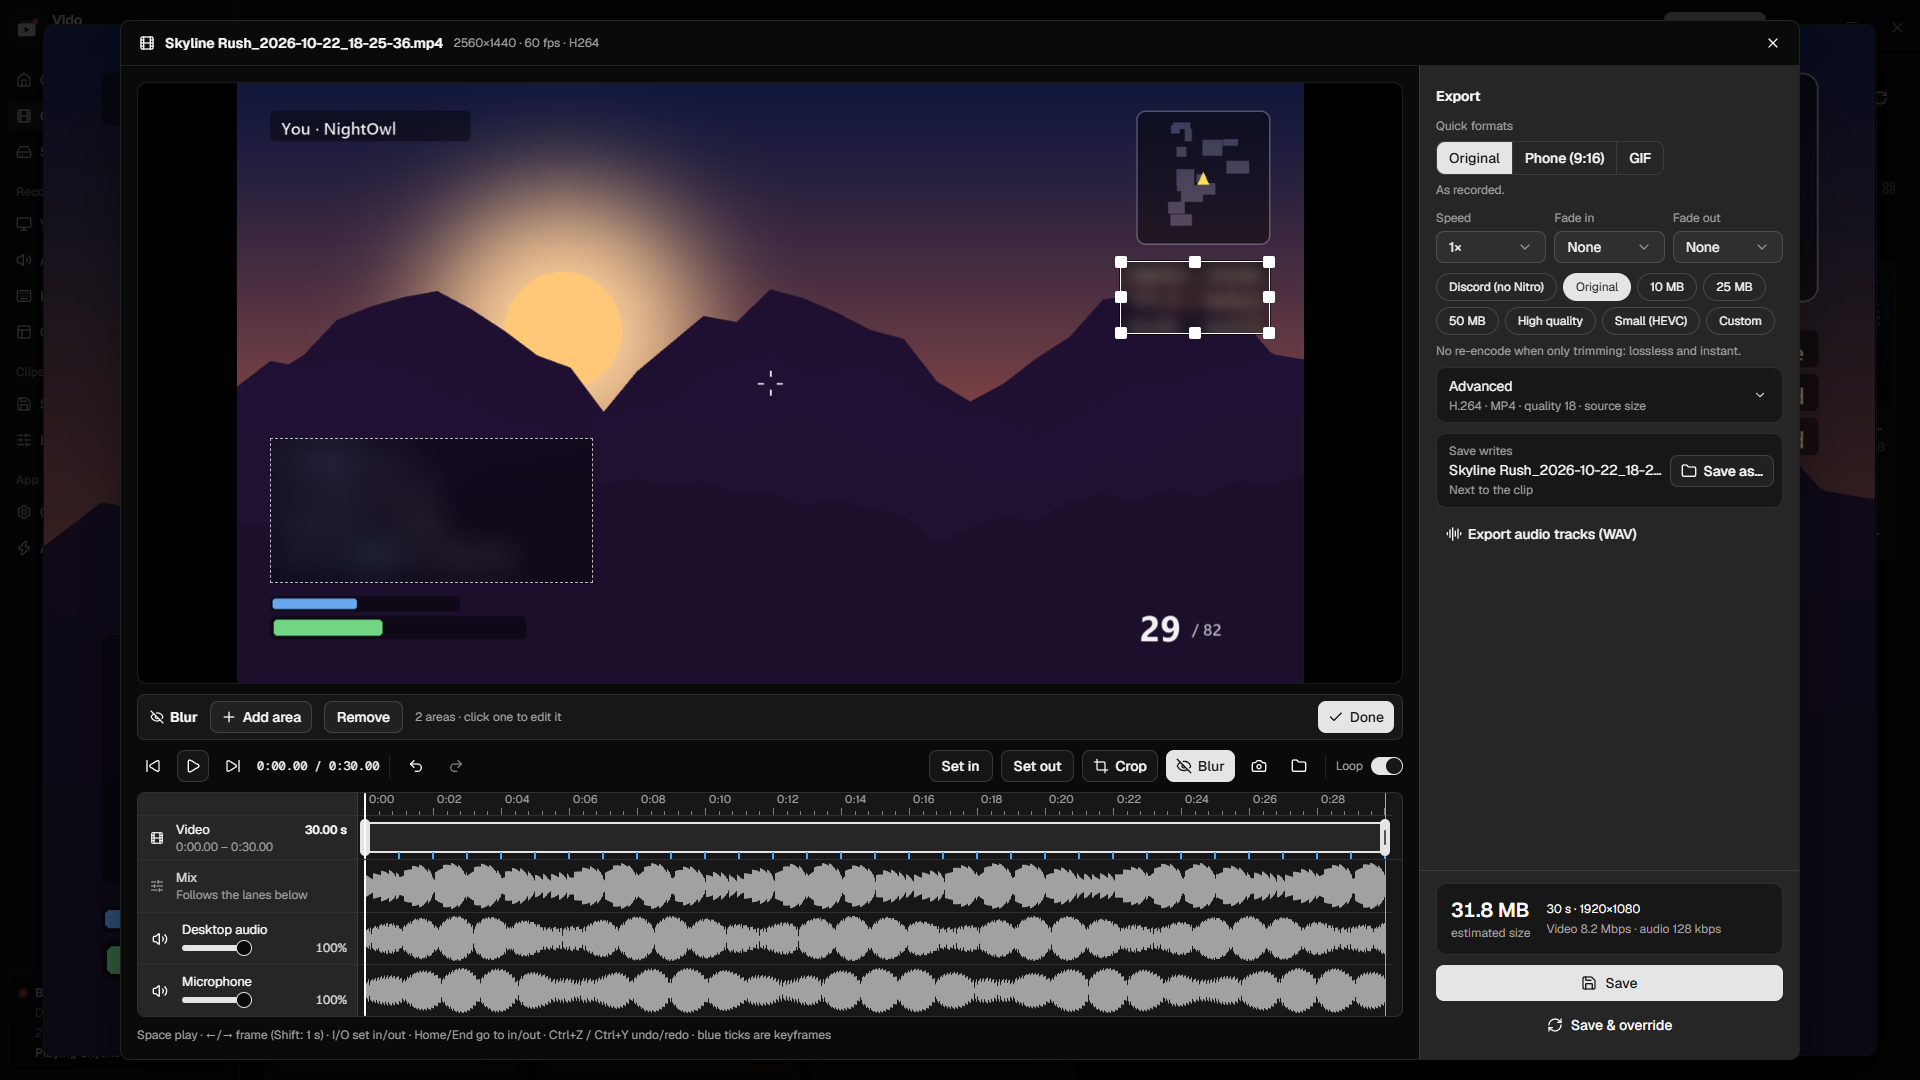This screenshot has height=1080, width=1920.
Task: Choose the Small (HEVC) preset
Action: [1650, 321]
